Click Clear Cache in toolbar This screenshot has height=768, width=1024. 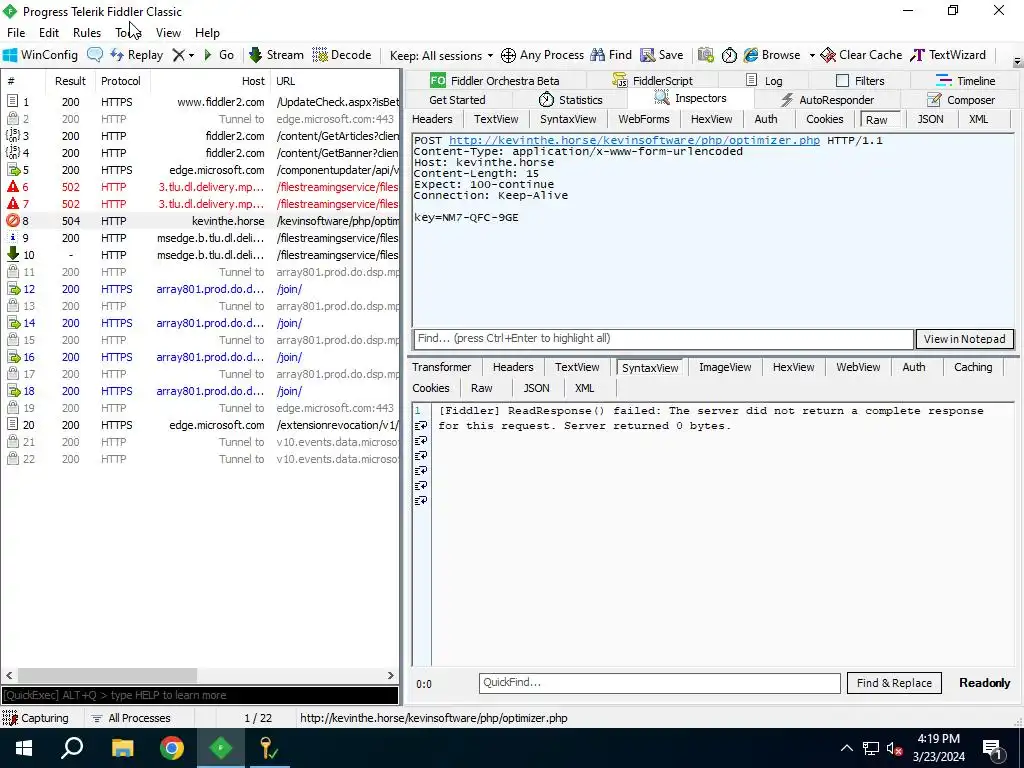coord(861,55)
